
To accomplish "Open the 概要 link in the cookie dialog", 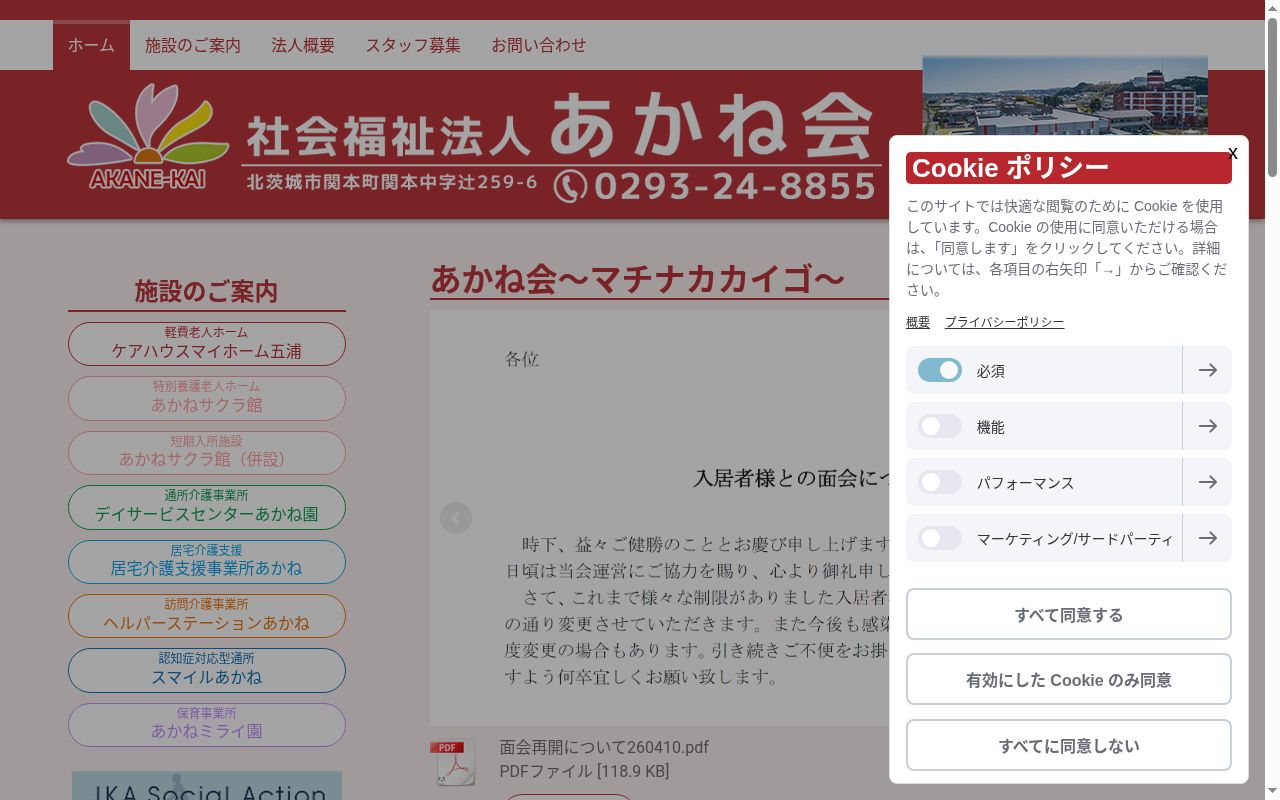I will point(918,322).
